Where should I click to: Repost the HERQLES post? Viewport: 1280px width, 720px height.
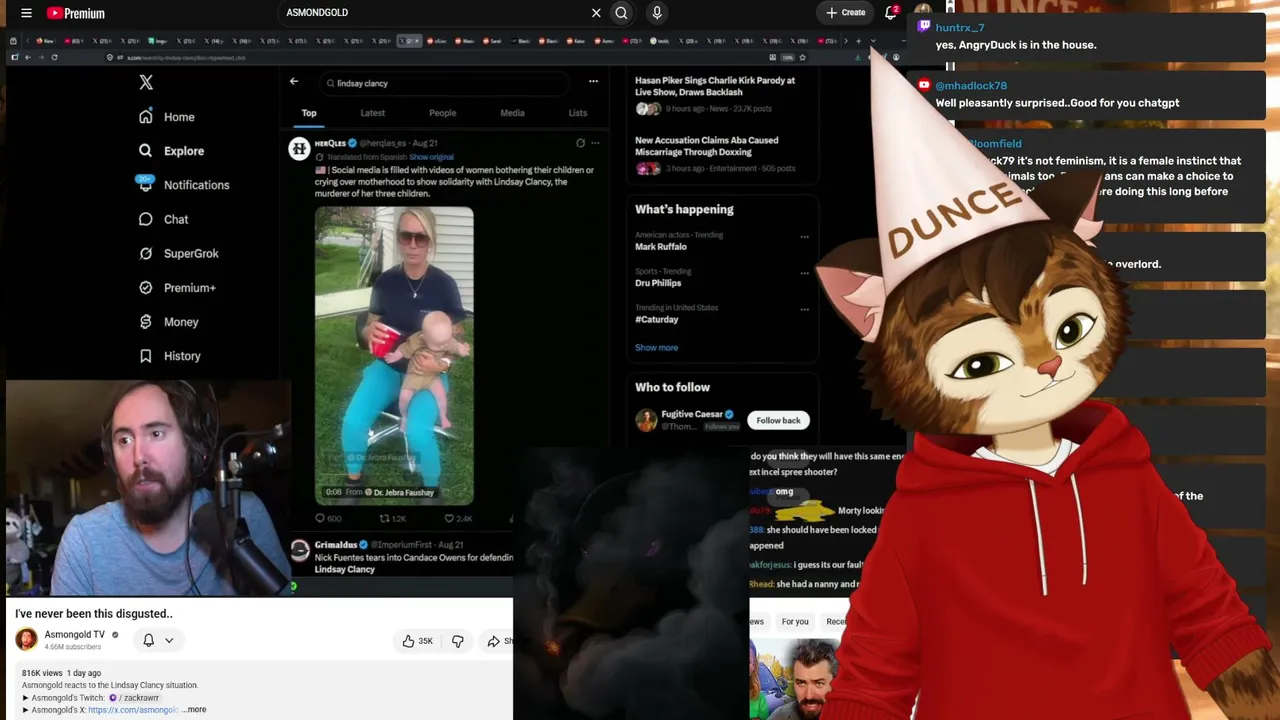392,518
